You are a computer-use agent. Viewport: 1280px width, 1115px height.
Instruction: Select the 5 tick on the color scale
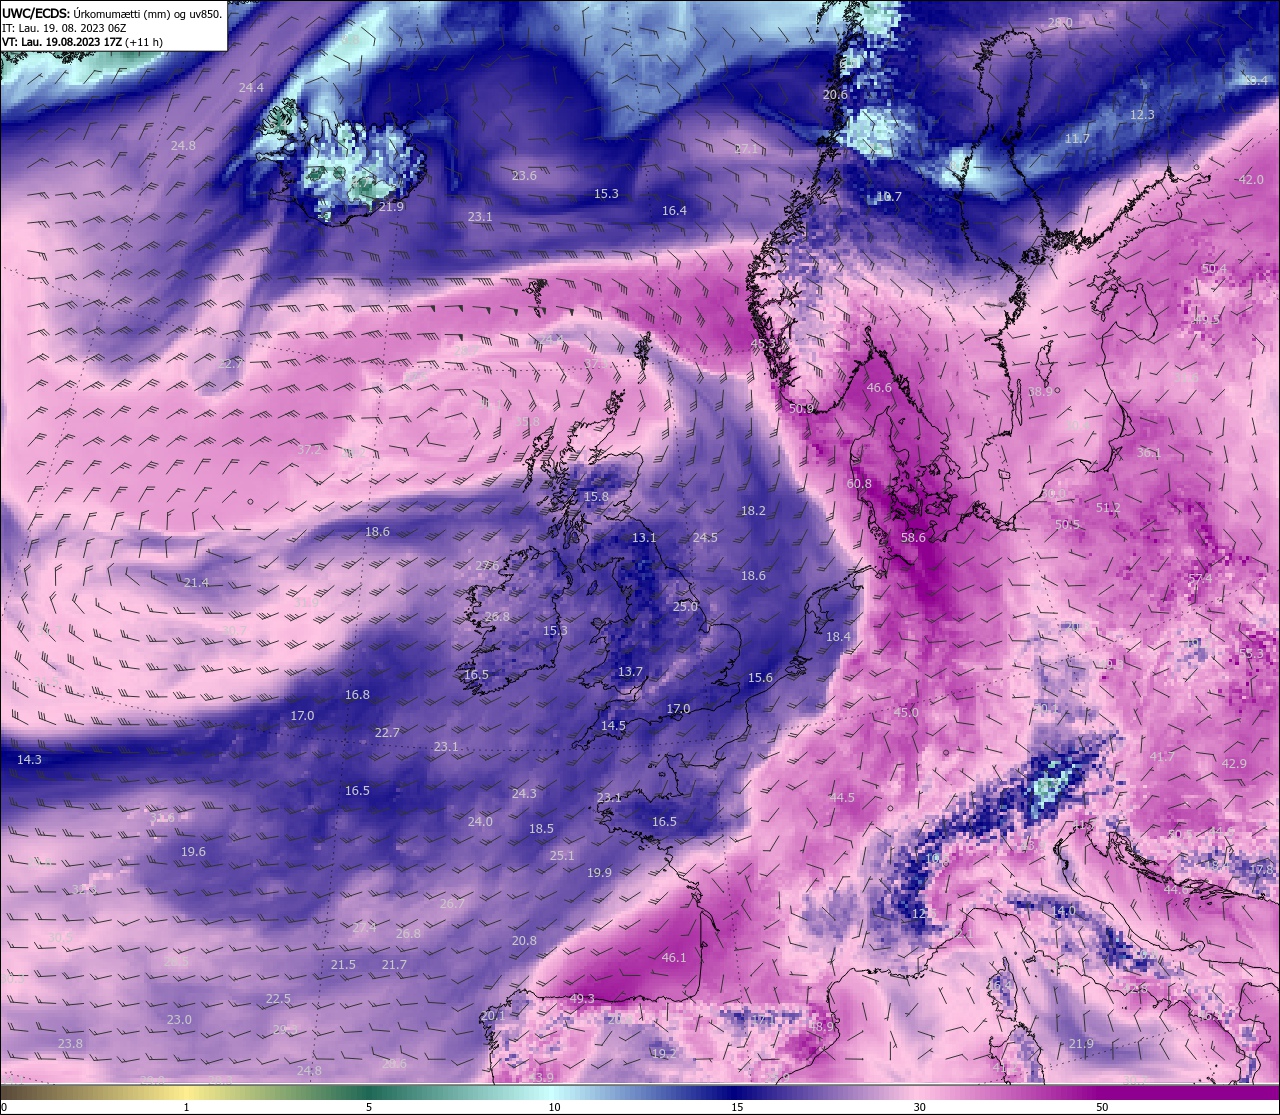pos(369,1107)
